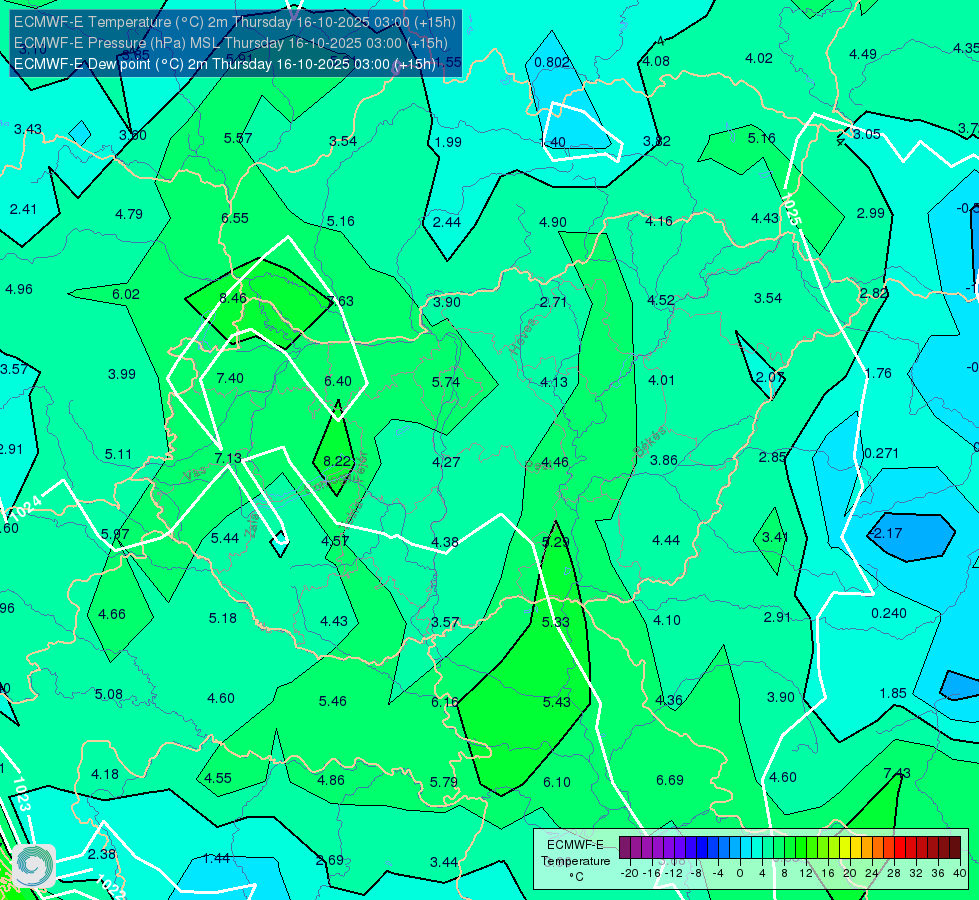Click the 2.17 temperature value
The image size is (979, 900).
(887, 533)
